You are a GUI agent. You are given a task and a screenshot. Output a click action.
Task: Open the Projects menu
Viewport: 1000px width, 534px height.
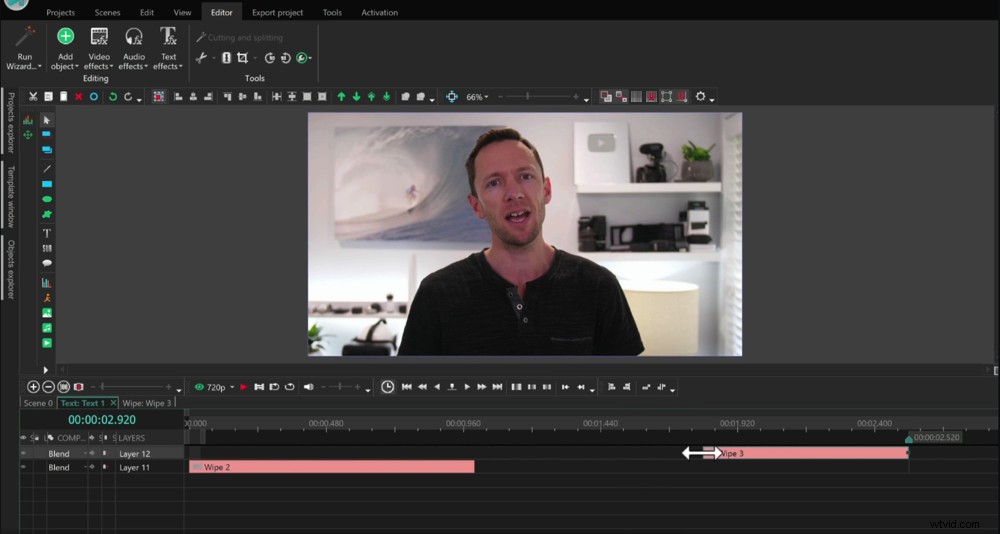tap(61, 12)
